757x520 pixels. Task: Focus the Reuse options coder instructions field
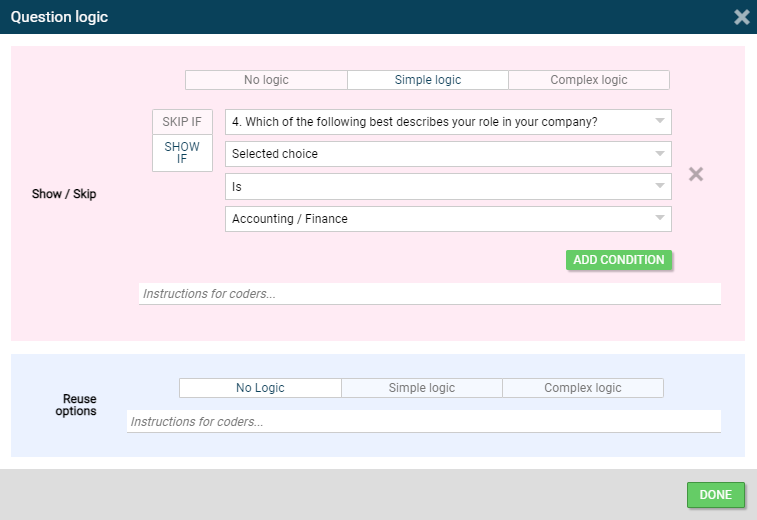tap(423, 422)
